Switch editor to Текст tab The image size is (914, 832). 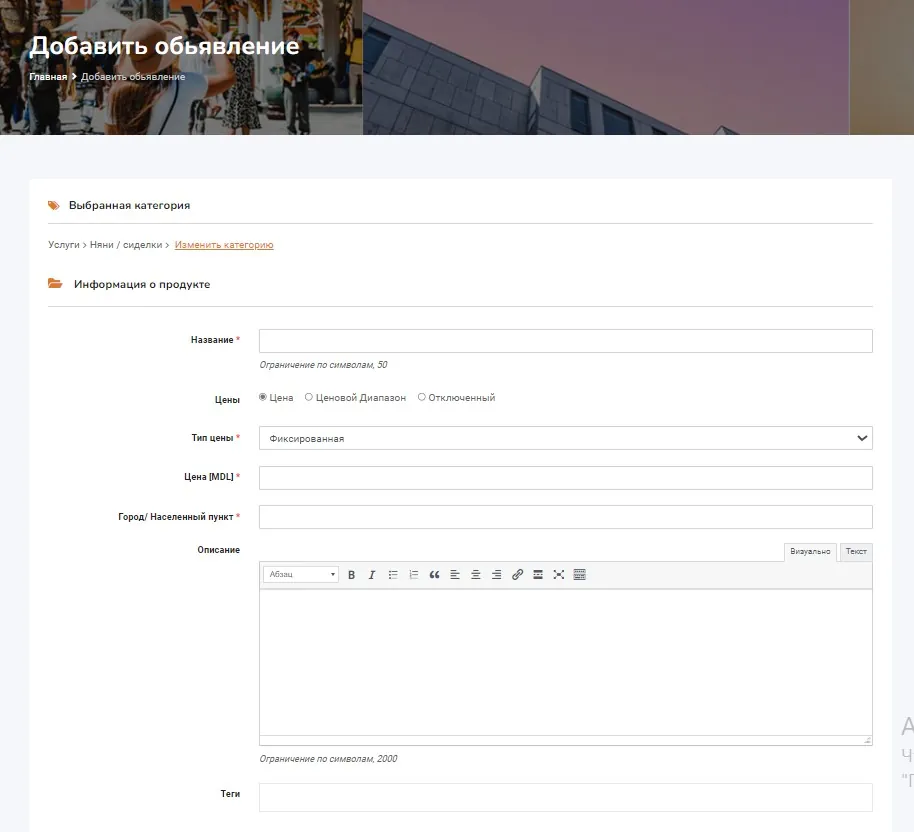[856, 552]
